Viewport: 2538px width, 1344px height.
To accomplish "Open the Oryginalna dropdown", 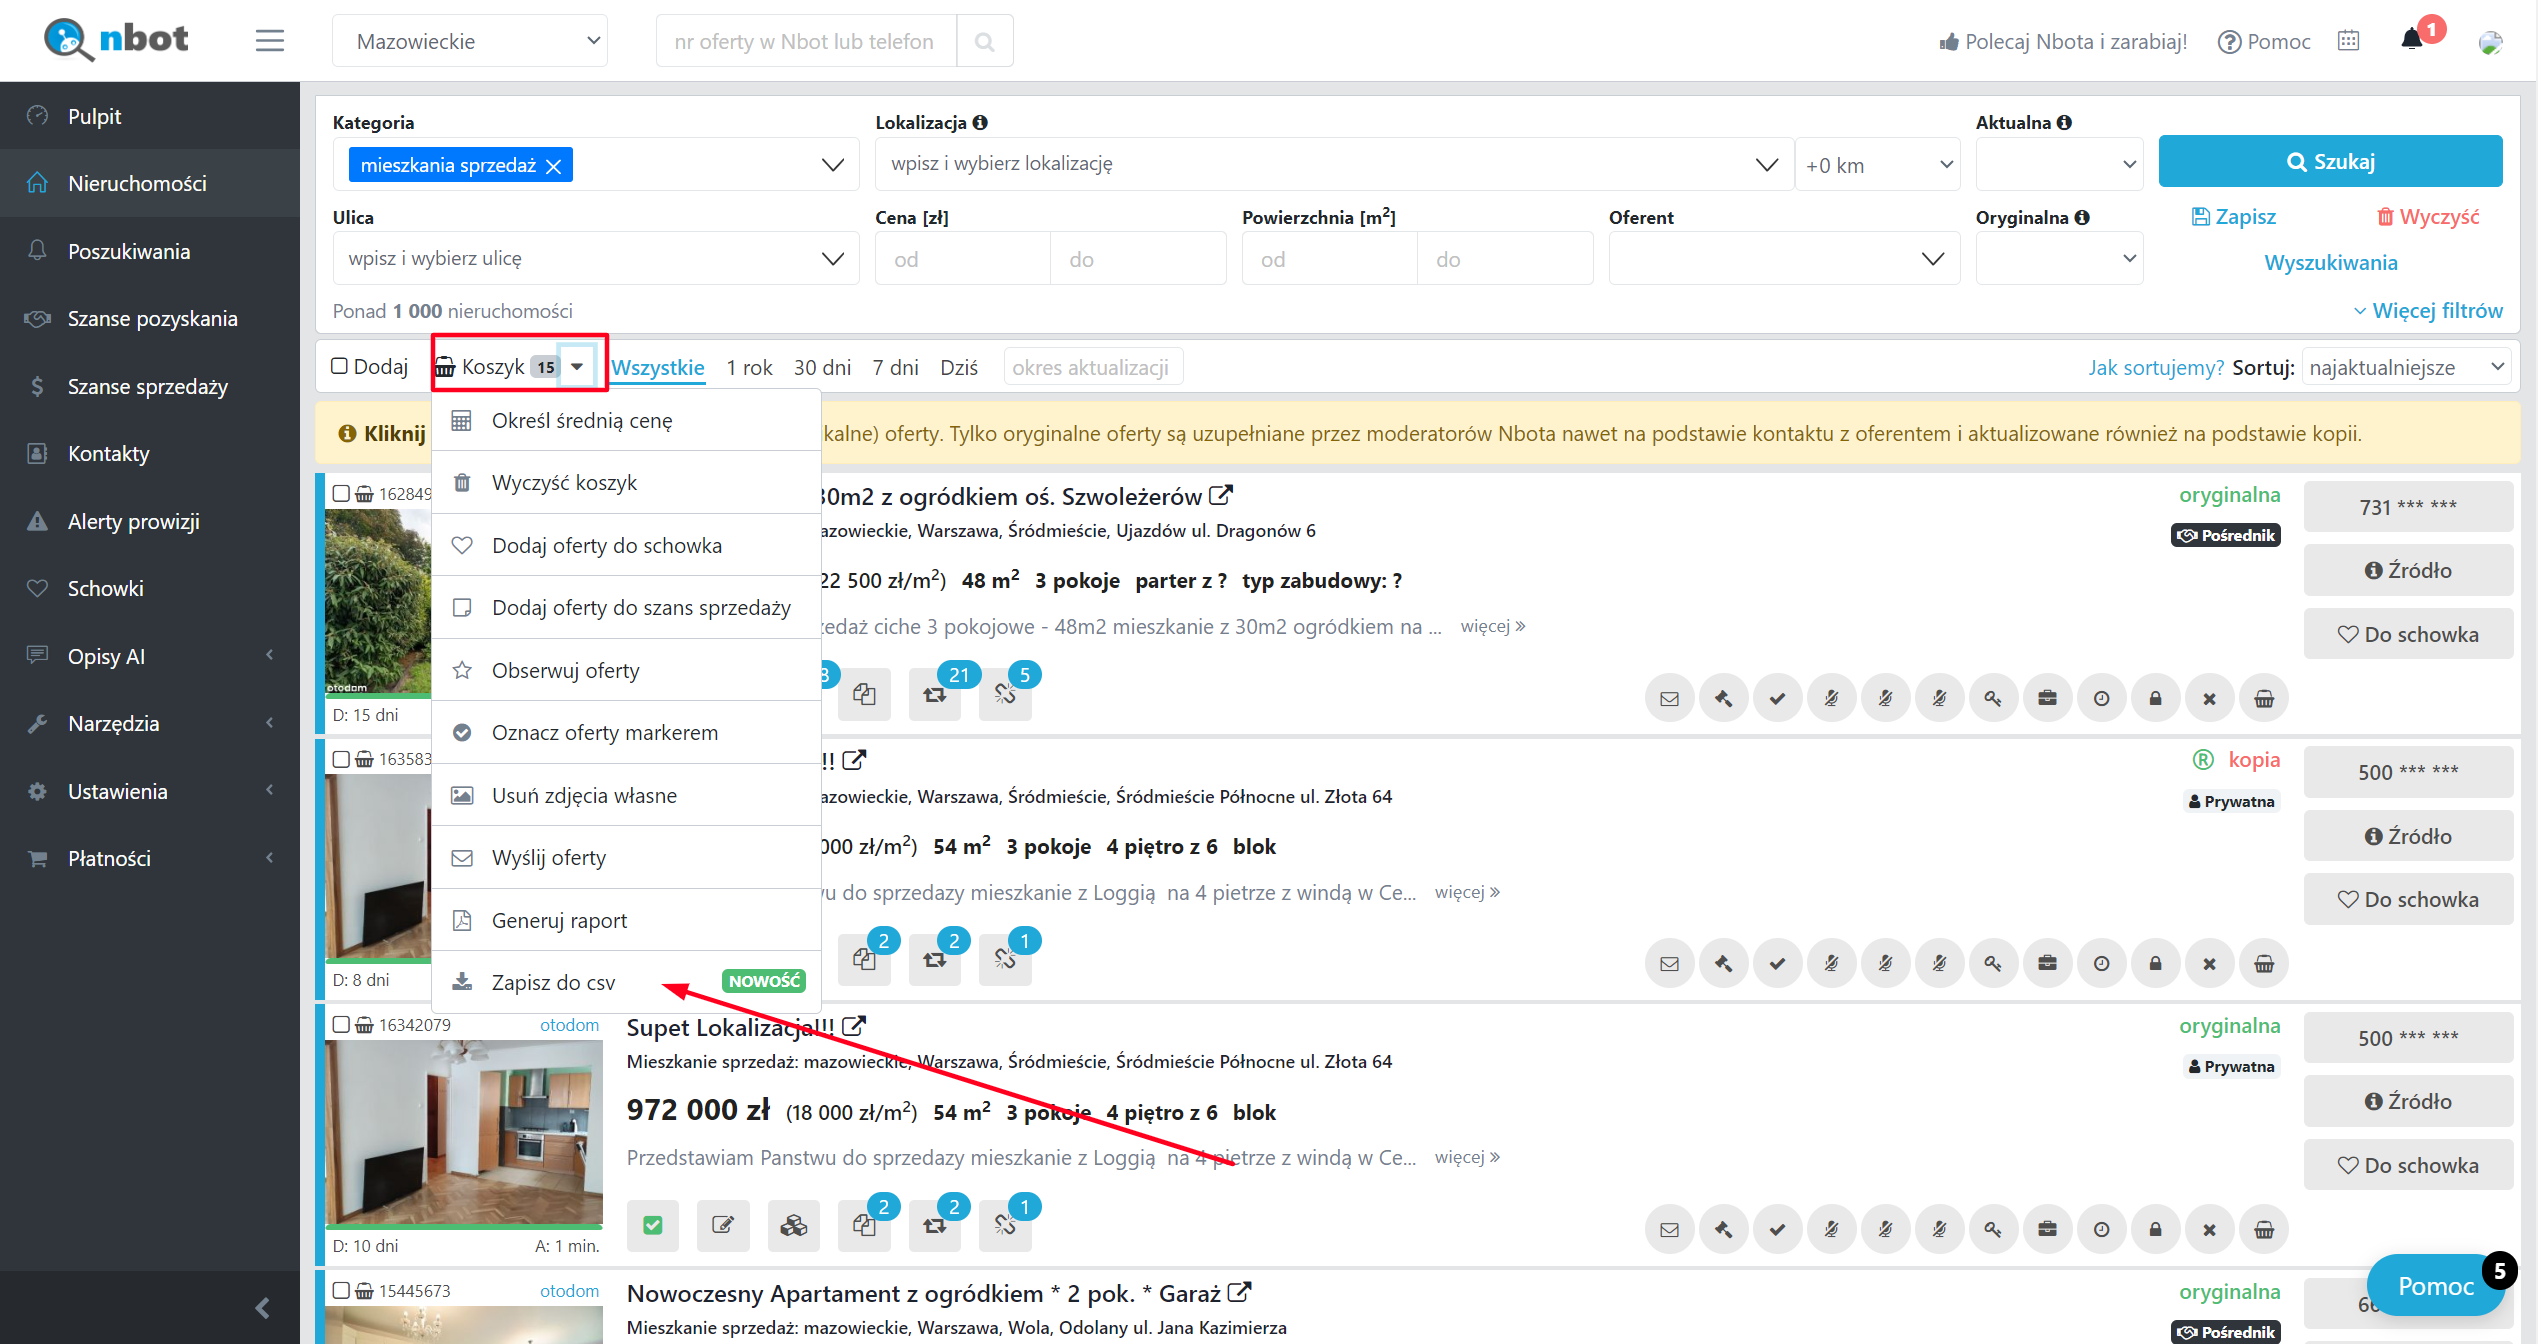I will click(2059, 259).
